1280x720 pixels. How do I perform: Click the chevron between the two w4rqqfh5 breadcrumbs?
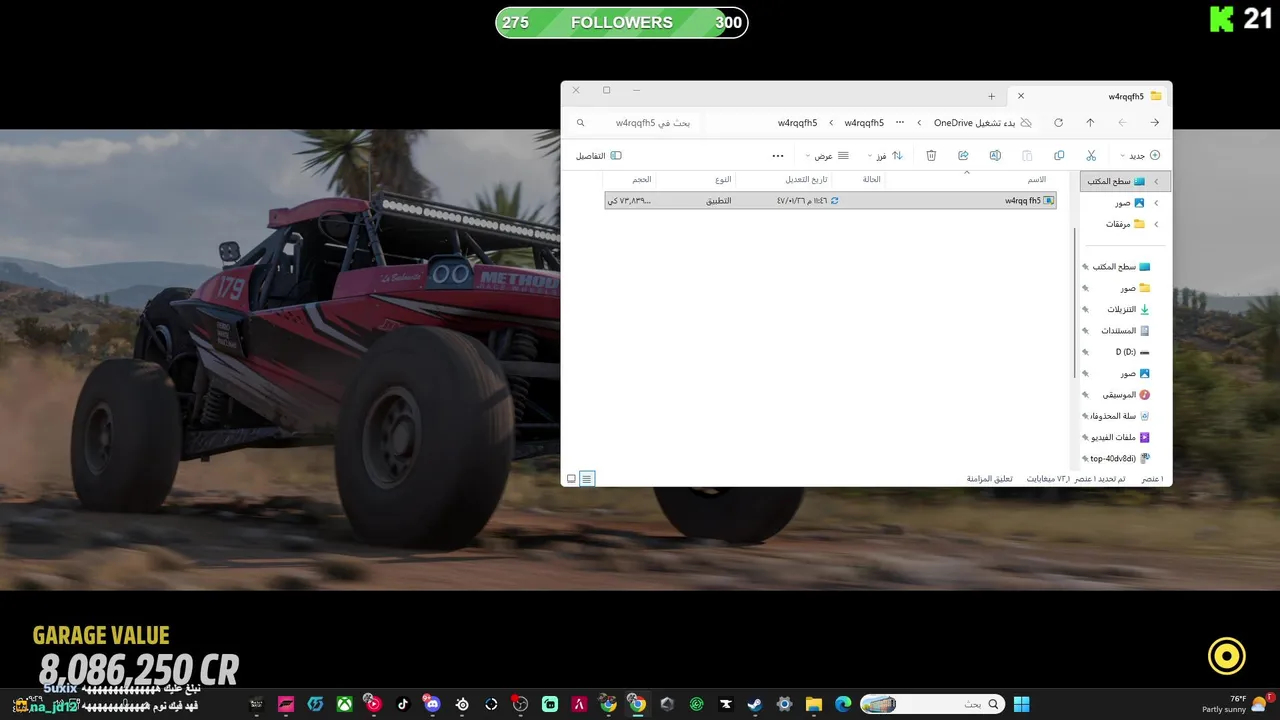pos(831,123)
